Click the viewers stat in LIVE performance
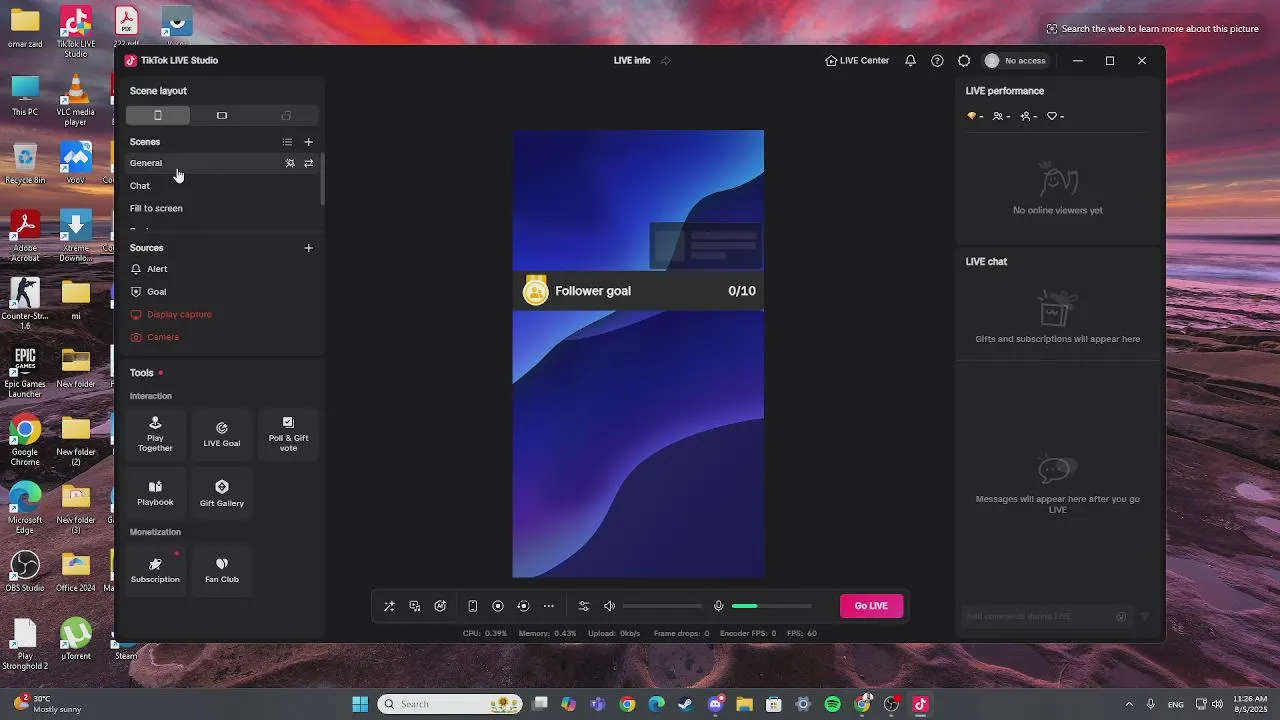This screenshot has height=720, width=1280. pos(1001,116)
